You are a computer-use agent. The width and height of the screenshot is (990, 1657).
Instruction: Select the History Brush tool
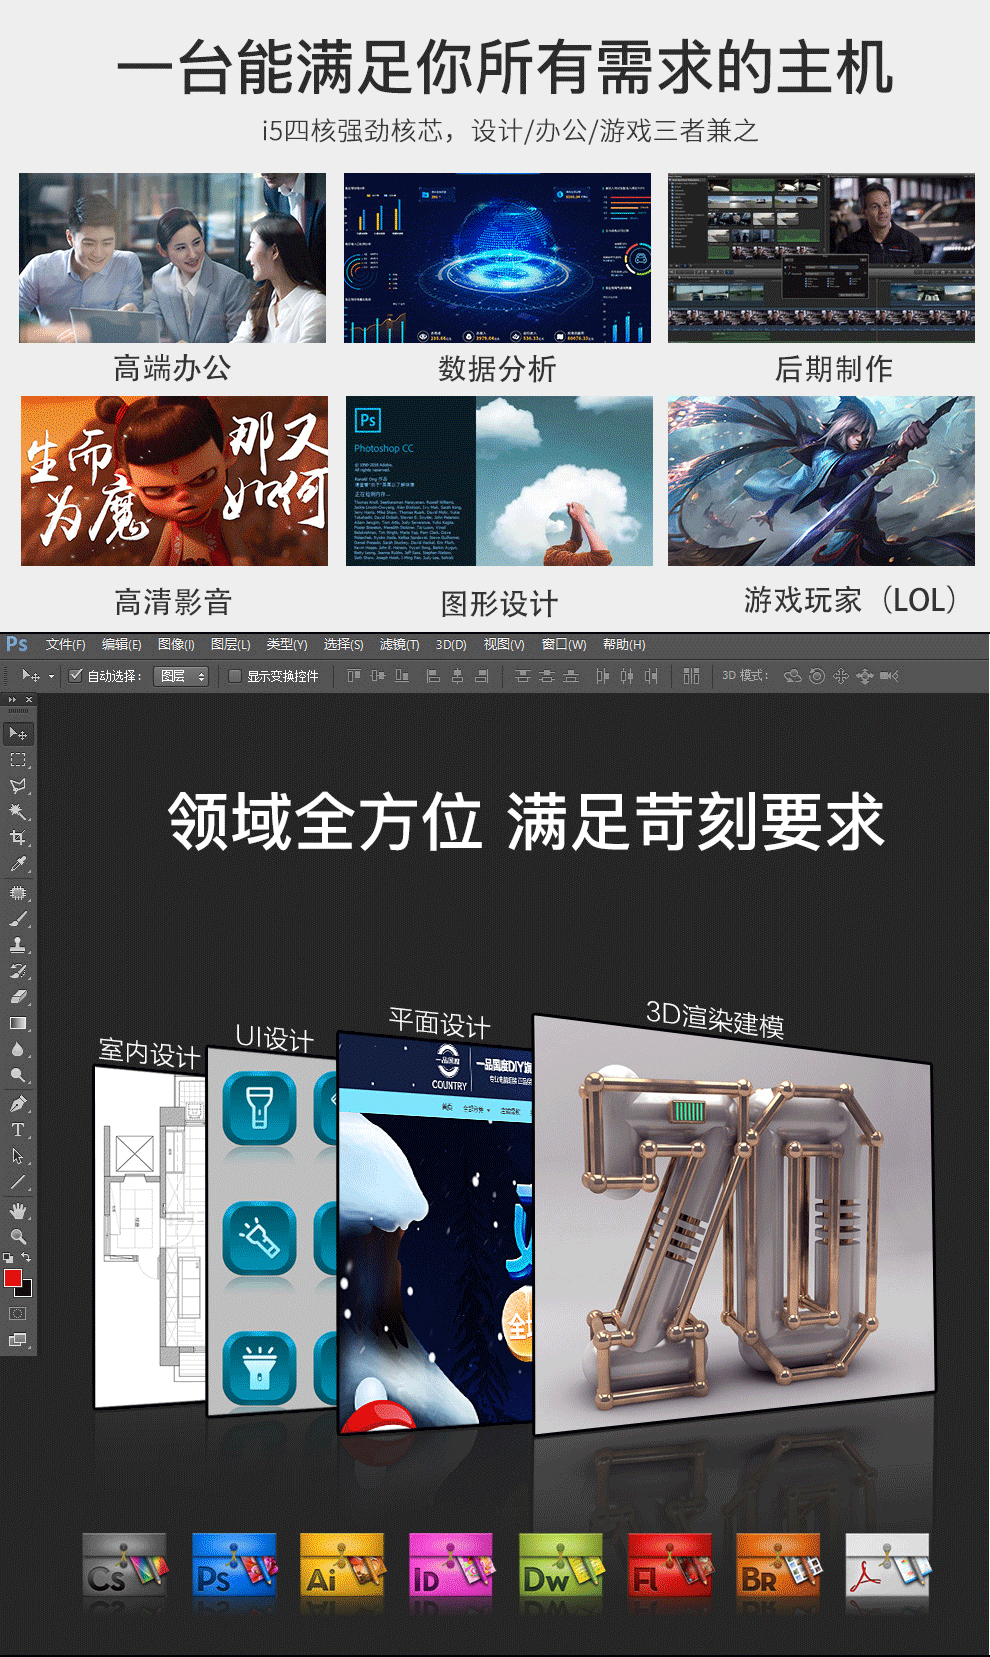click(18, 971)
